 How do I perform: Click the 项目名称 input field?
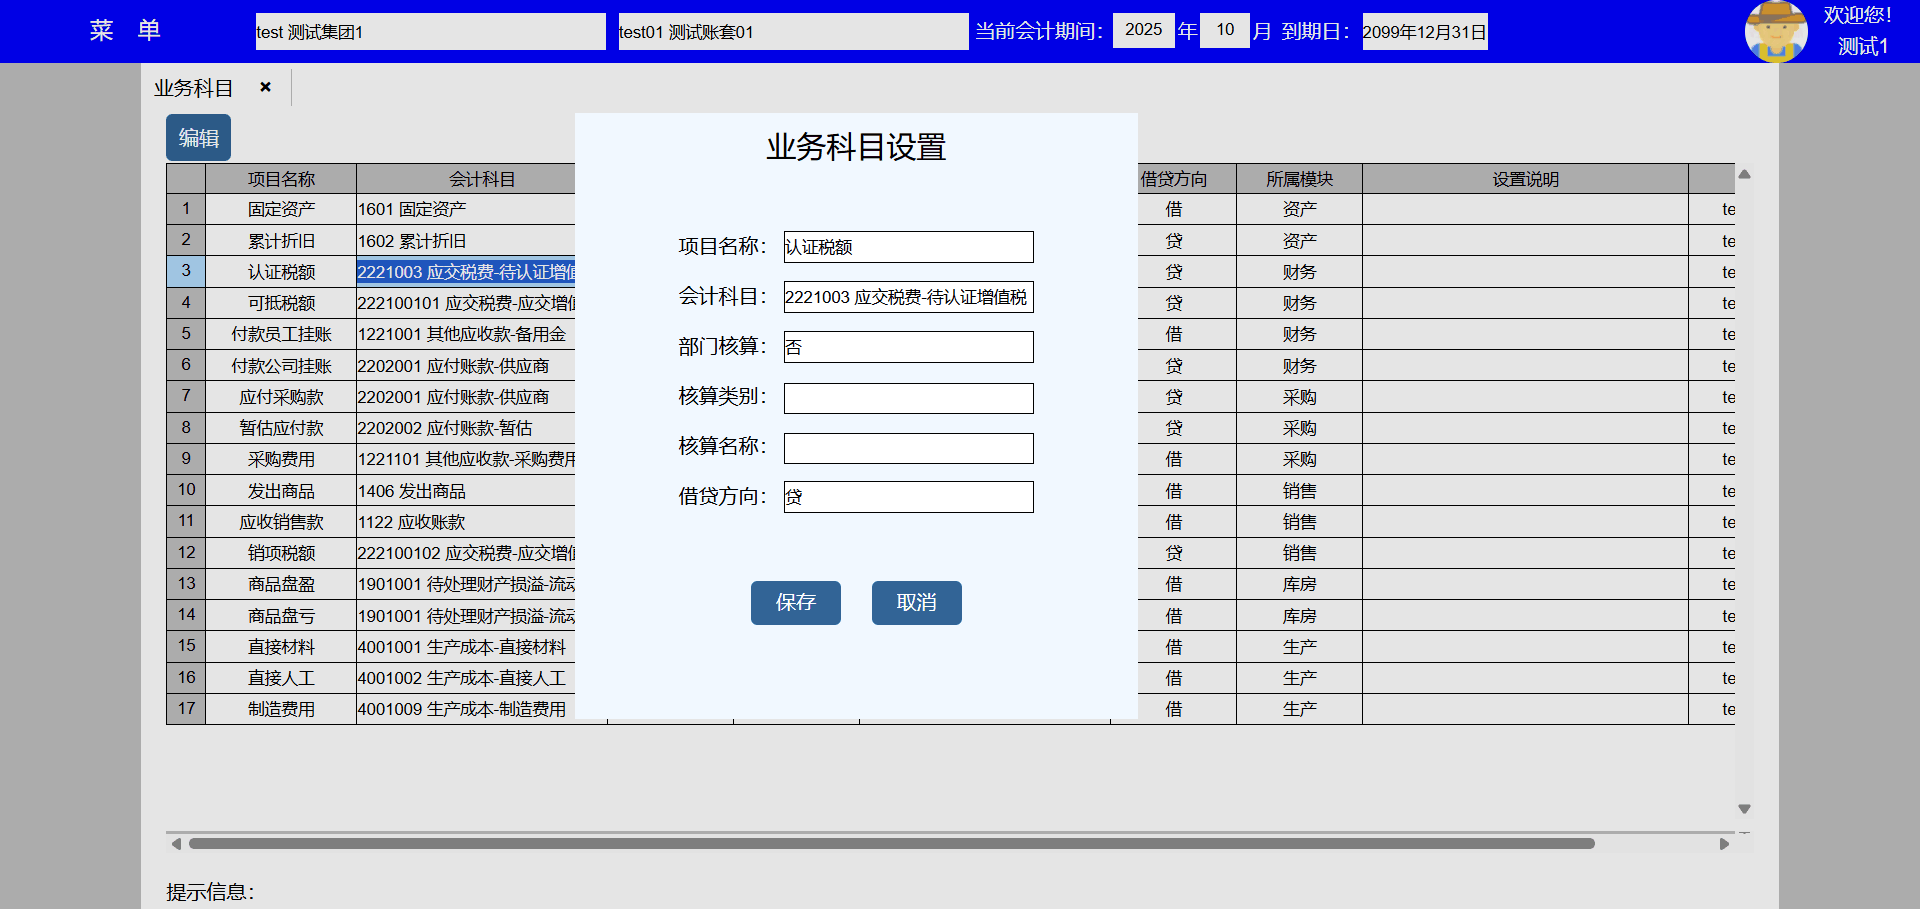tap(908, 247)
